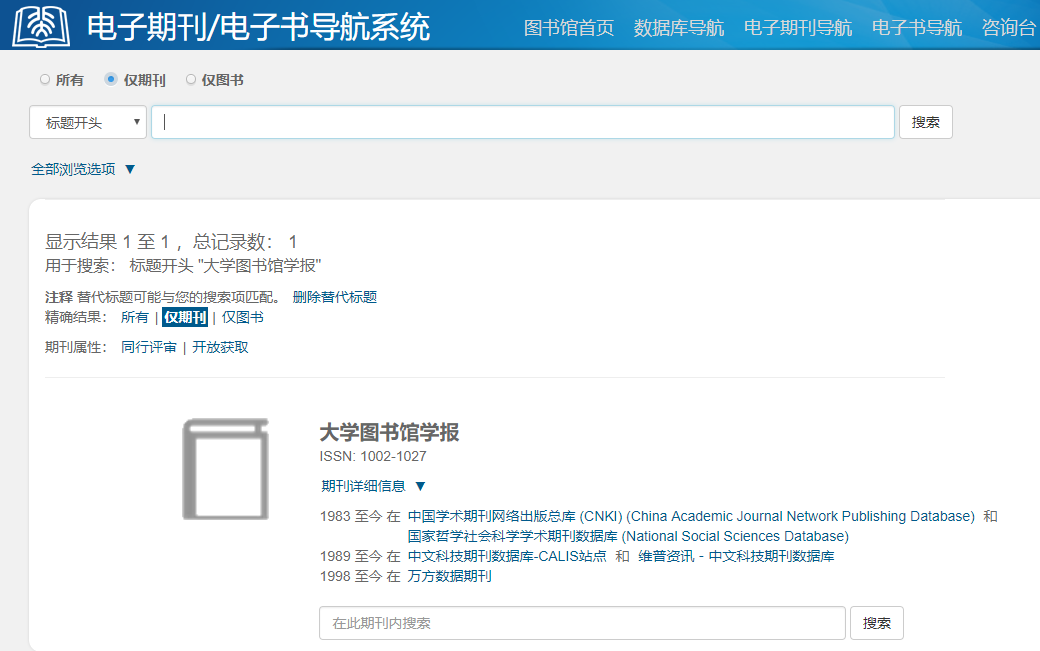The image size is (1040, 651).
Task: Open 中文科技期刊数据库-CALIS站点 link
Action: pos(507,556)
